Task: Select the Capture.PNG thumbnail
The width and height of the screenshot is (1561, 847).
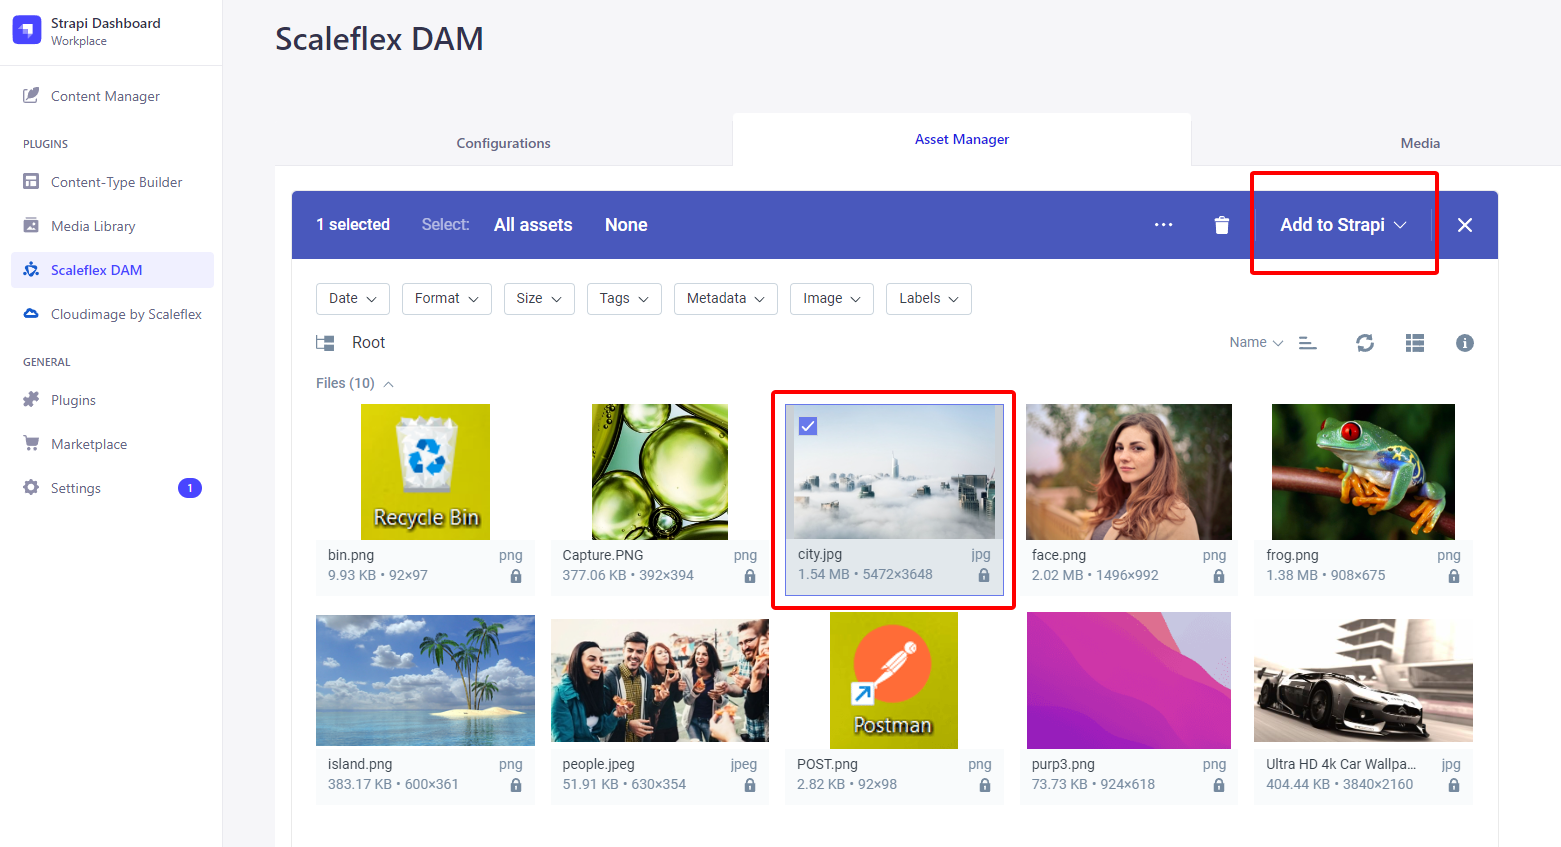Action: click(x=660, y=472)
